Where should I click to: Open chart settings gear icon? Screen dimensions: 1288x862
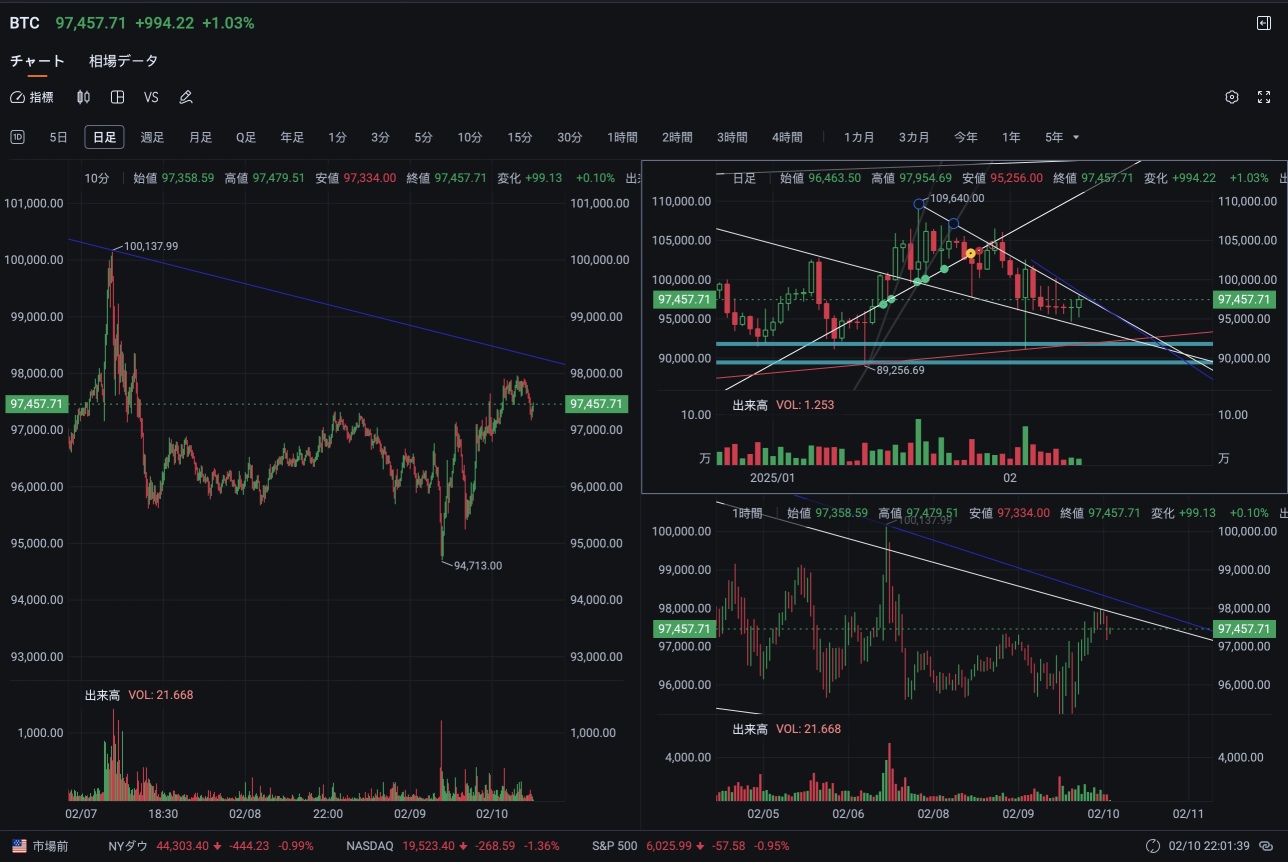1232,97
